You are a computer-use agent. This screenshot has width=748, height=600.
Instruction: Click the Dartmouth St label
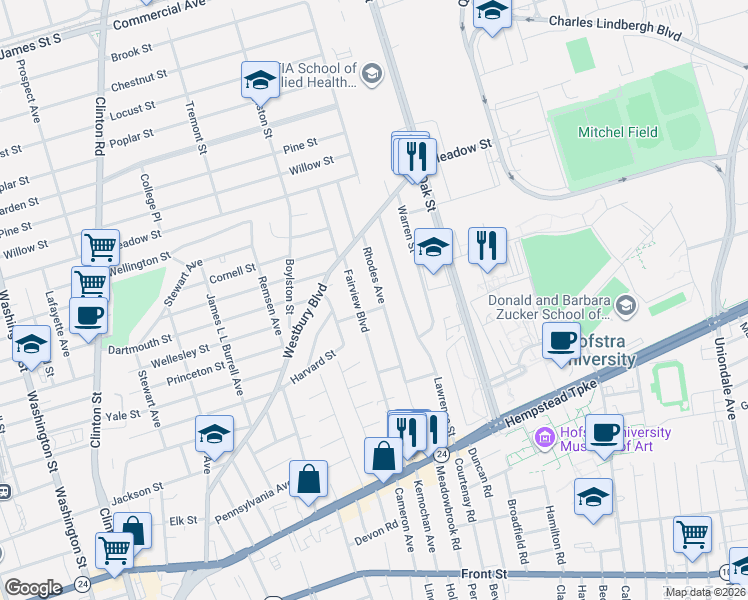pos(140,344)
